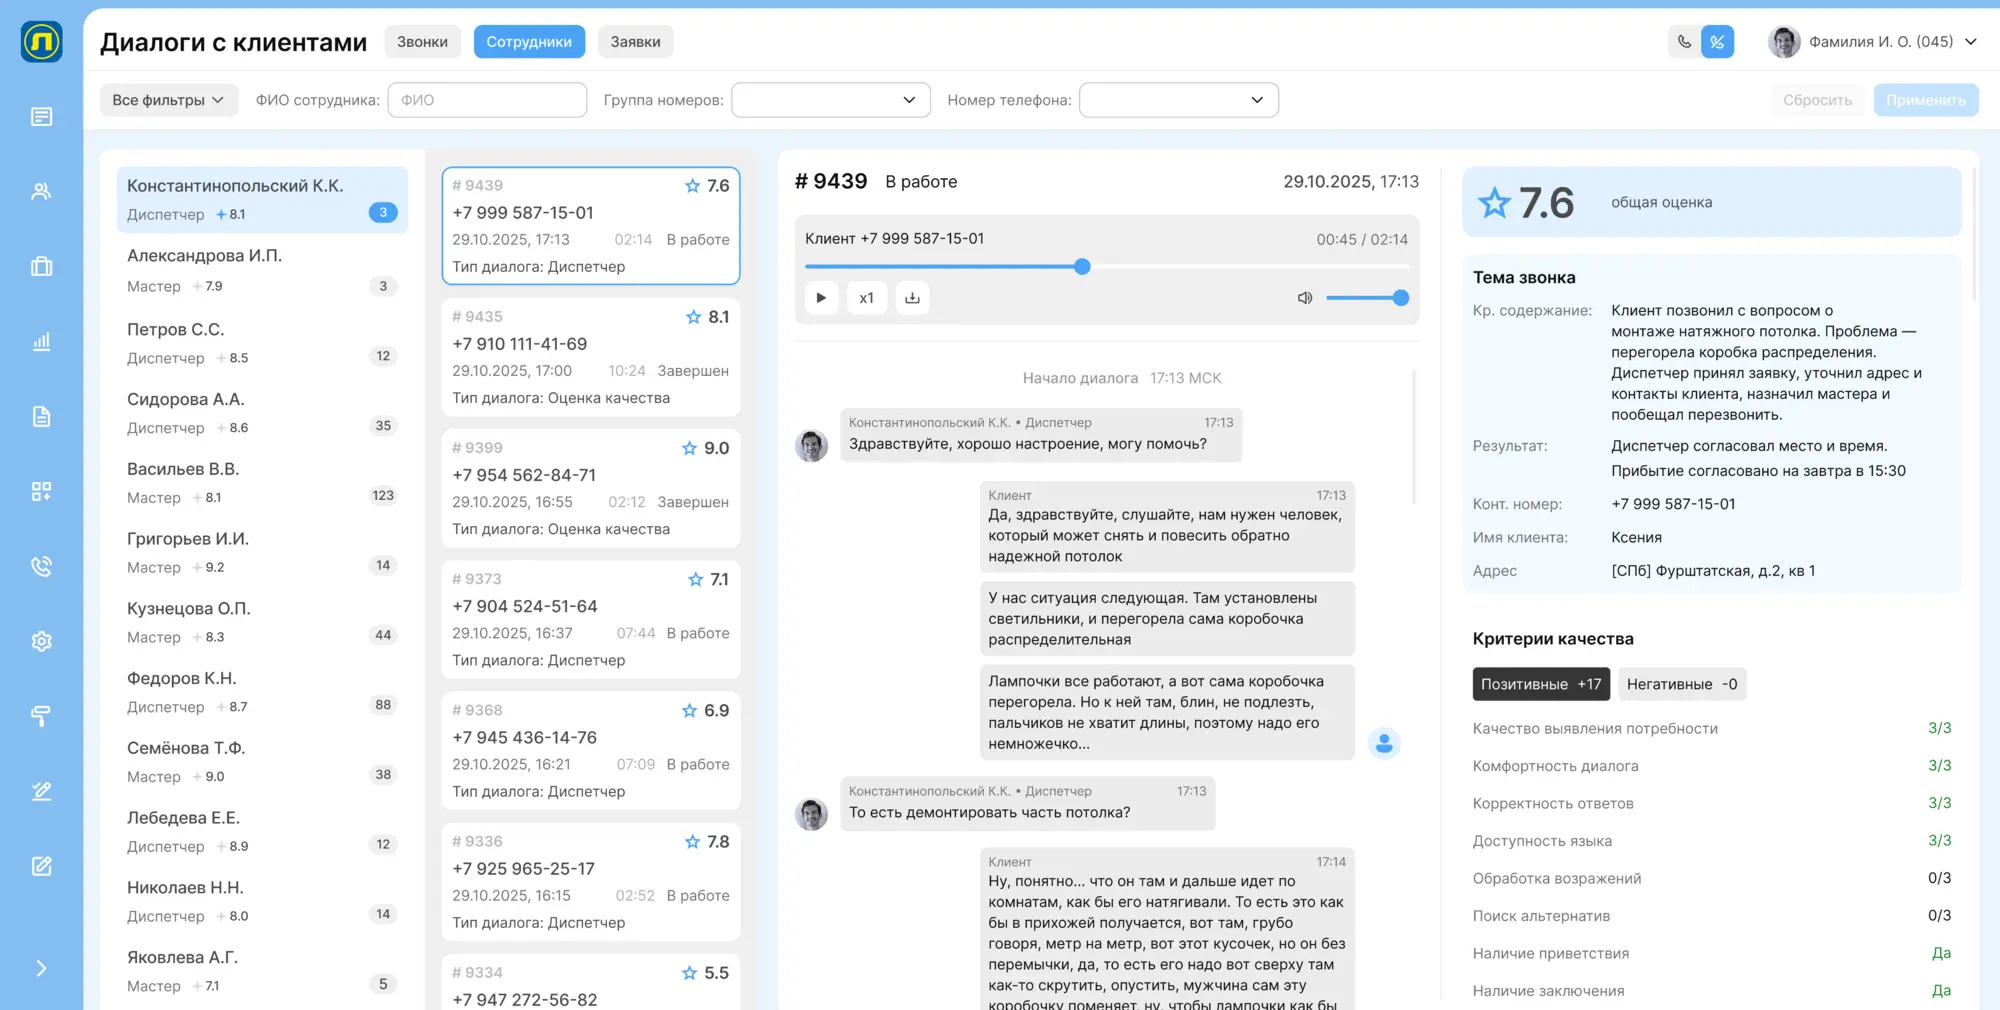Open the calls section in the sidebar
Image resolution: width=2000 pixels, height=1010 pixels.
(x=41, y=566)
